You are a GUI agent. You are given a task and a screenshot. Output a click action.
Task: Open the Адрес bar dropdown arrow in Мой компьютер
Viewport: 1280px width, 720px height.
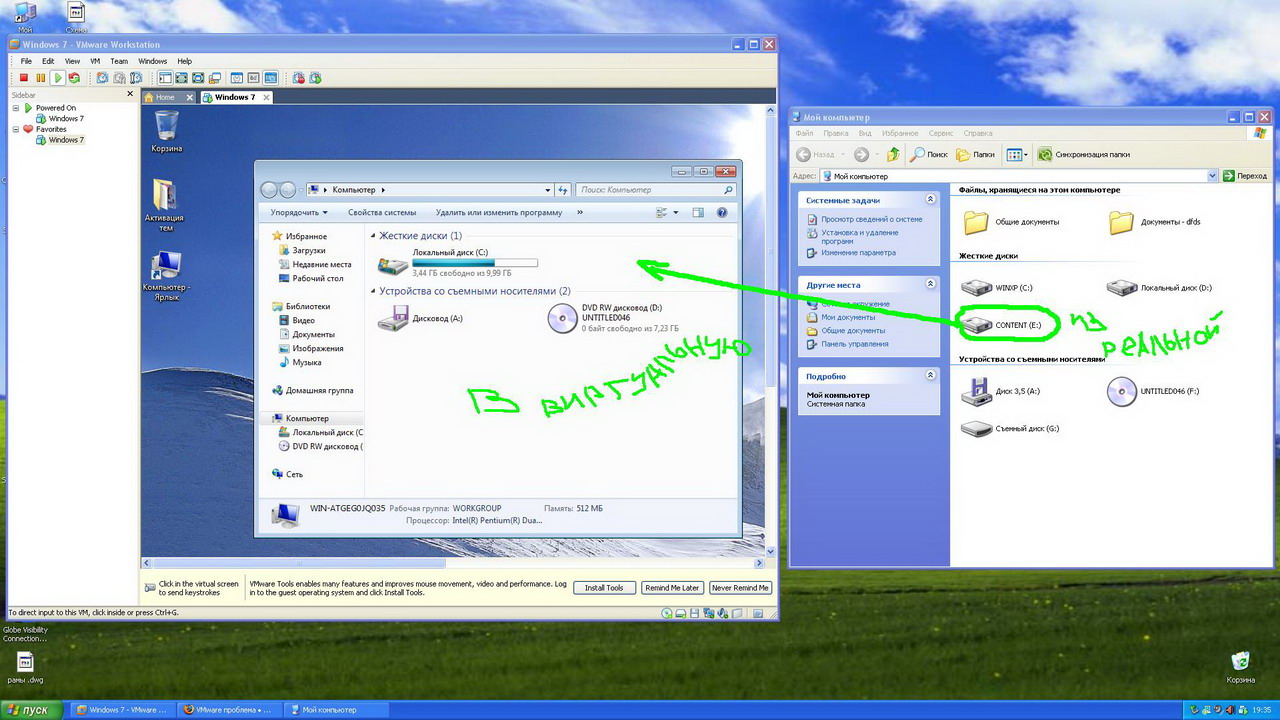click(1212, 176)
